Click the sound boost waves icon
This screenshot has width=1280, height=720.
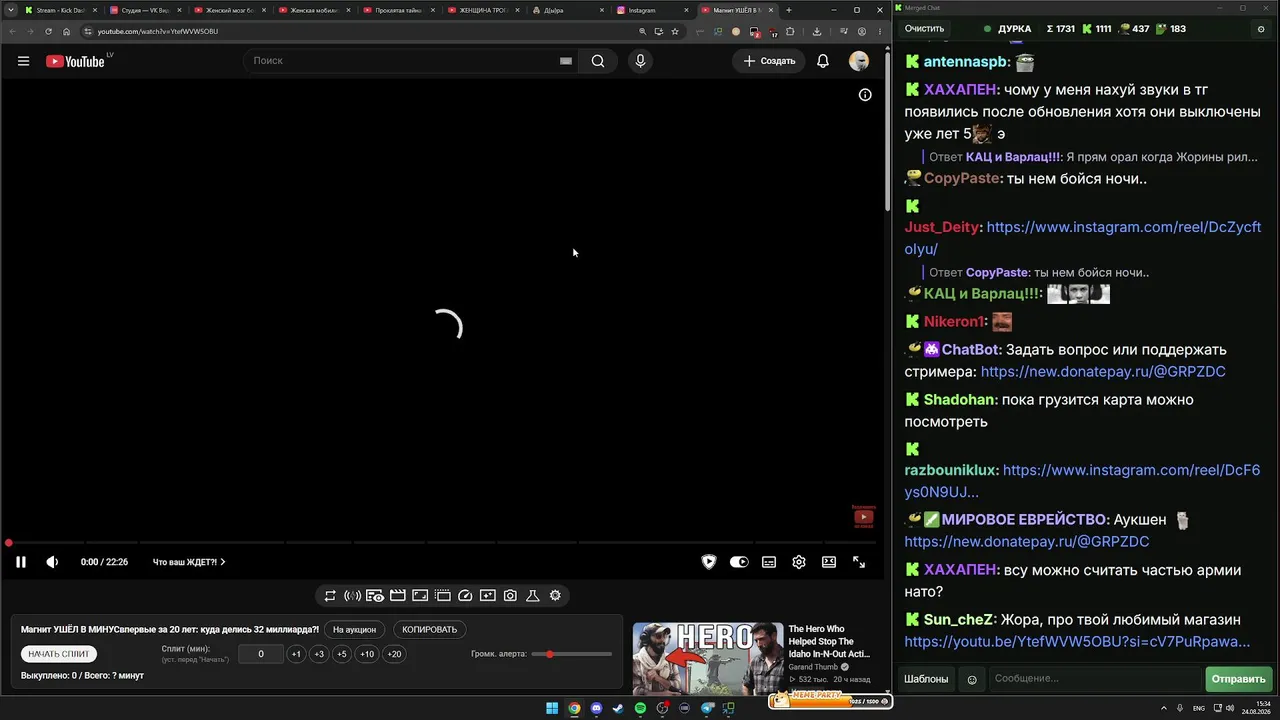click(352, 596)
